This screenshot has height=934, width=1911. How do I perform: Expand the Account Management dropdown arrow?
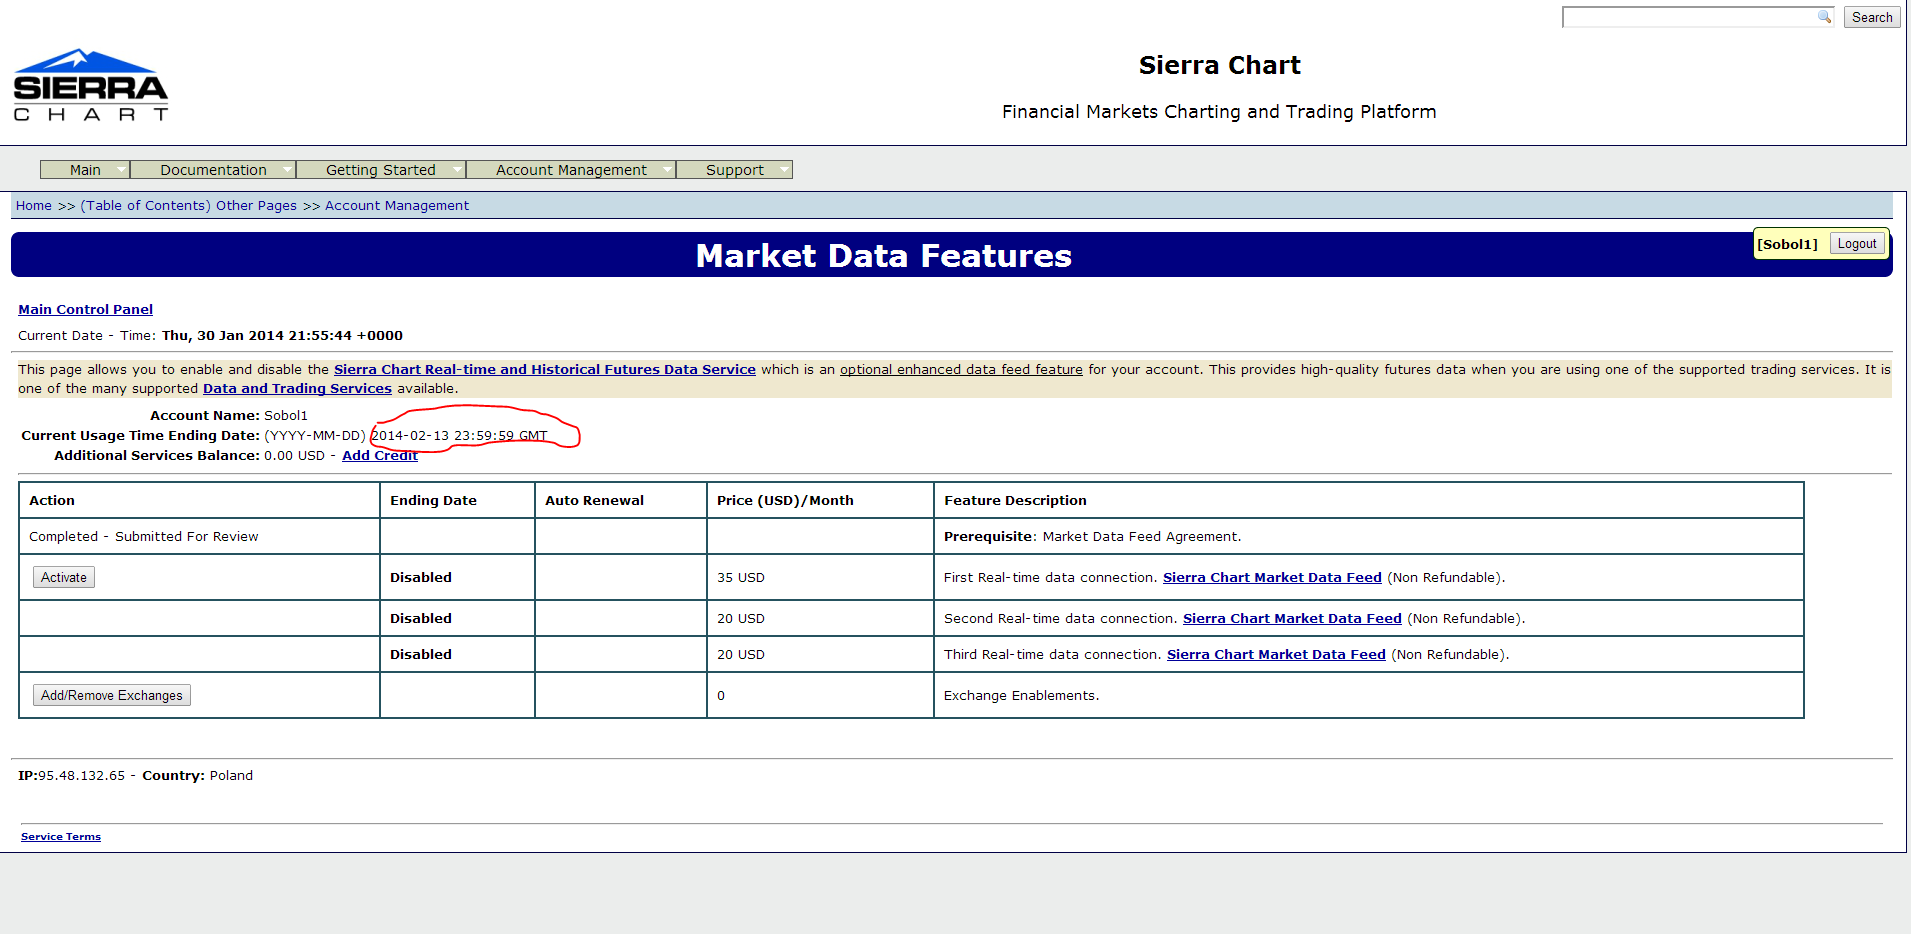coord(667,170)
